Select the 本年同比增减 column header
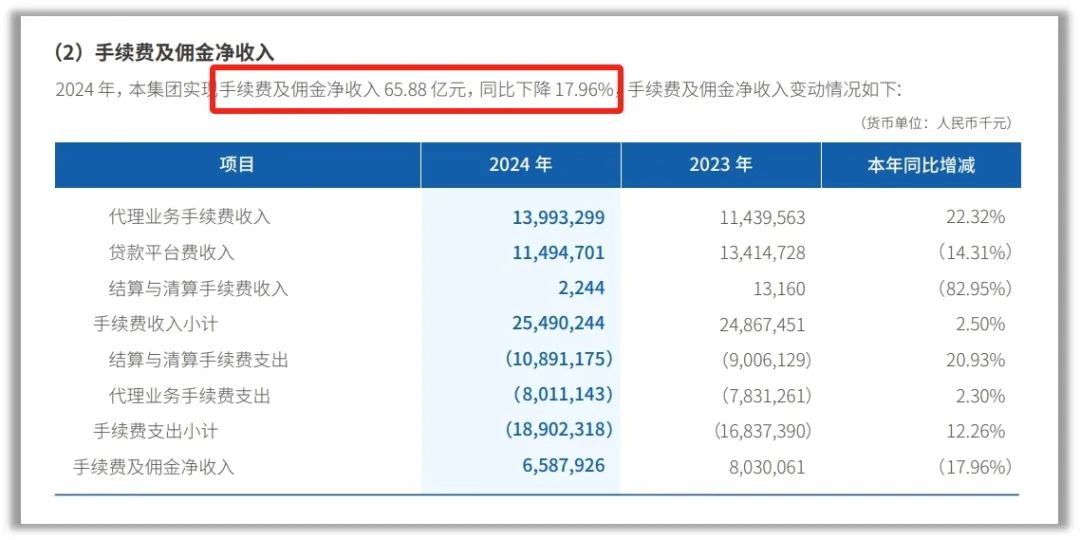1080x540 pixels. (x=921, y=165)
